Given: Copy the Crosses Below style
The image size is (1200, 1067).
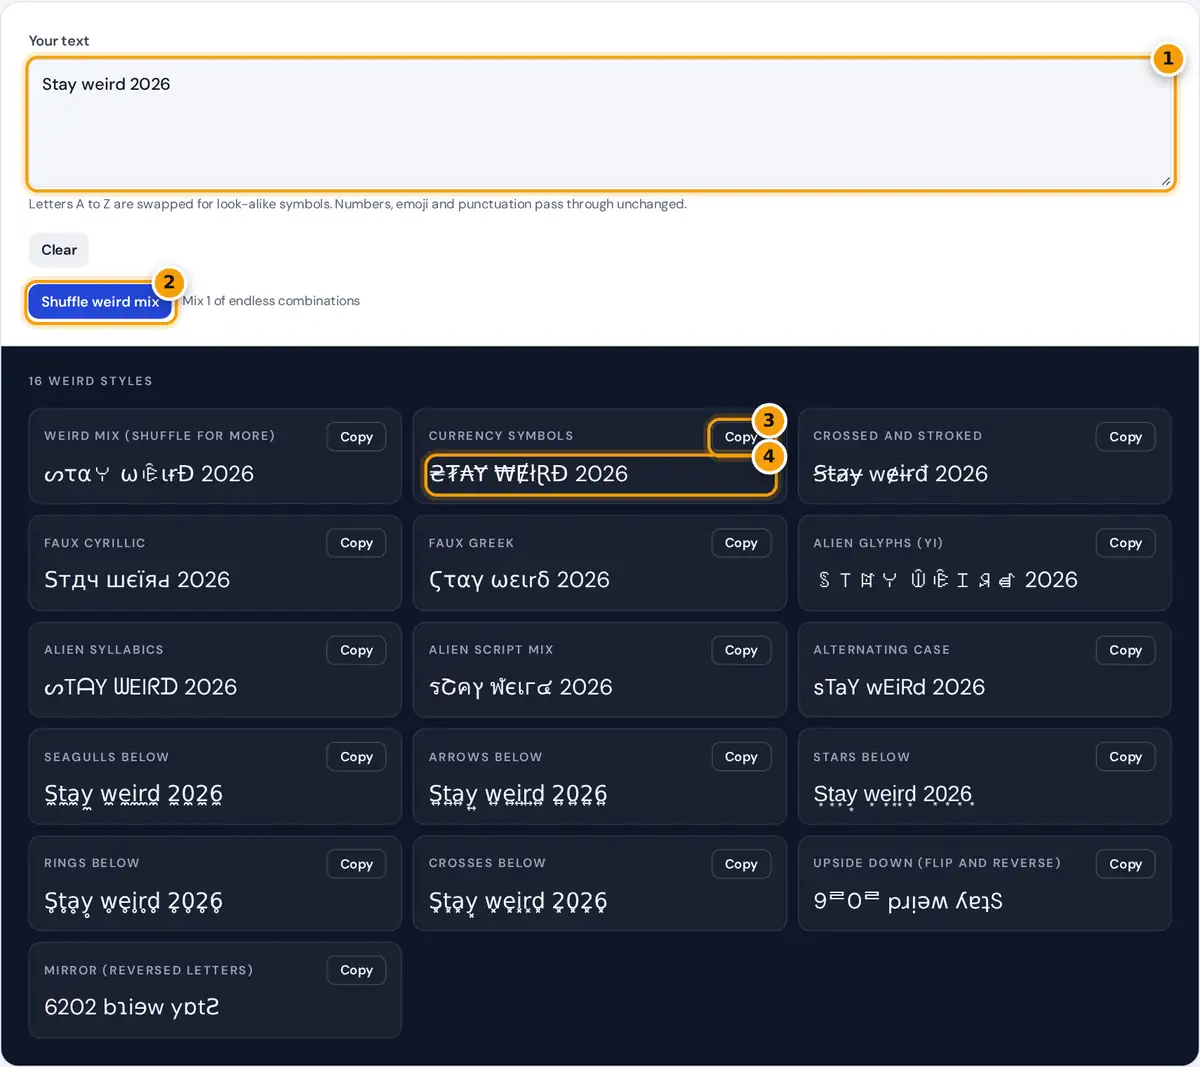Looking at the screenshot, I should click(x=741, y=864).
